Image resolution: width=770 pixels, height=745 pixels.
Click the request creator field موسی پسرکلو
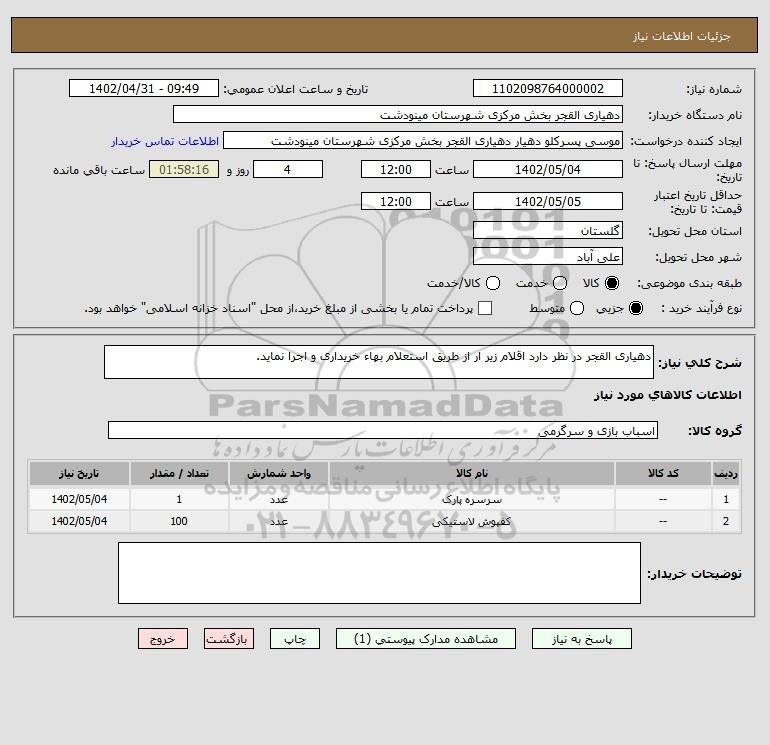point(423,141)
